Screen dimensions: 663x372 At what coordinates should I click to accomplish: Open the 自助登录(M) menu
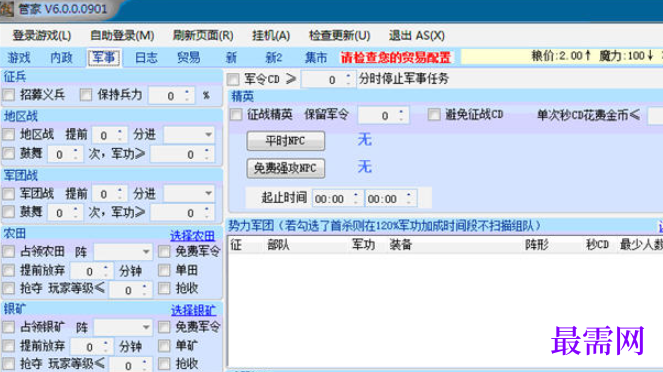(122, 36)
